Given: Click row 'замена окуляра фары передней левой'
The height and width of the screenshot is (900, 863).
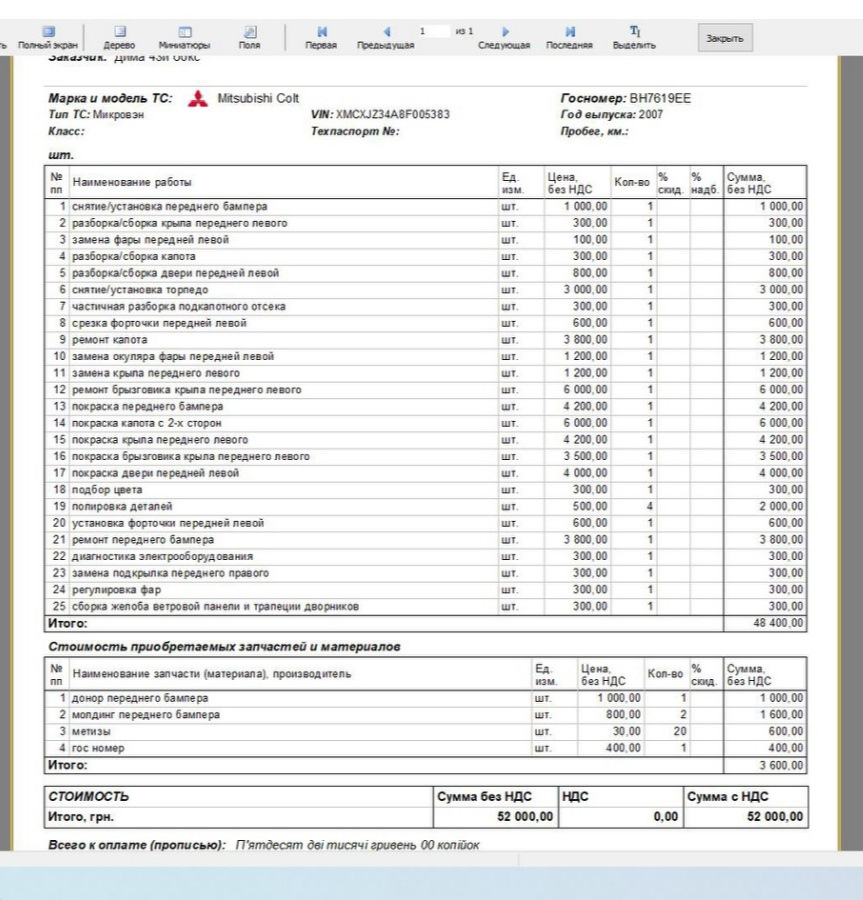Looking at the screenshot, I should [425, 356].
